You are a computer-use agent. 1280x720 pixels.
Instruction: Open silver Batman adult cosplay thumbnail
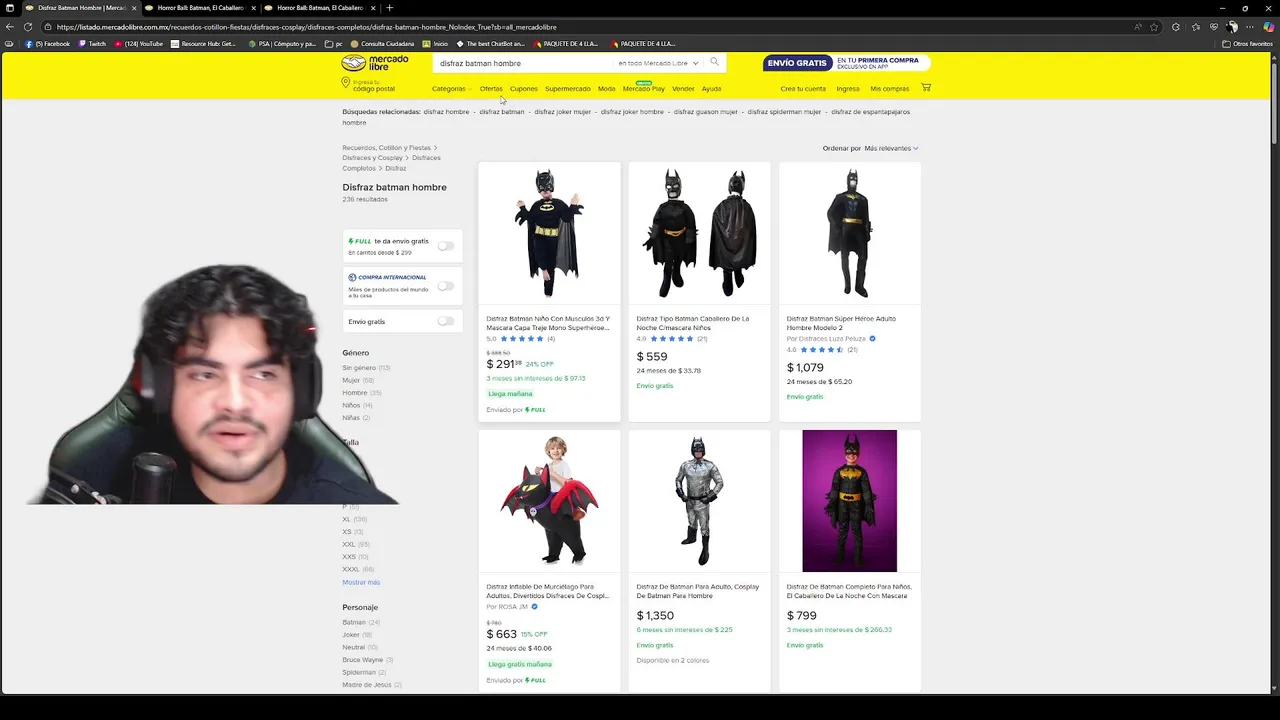pos(699,501)
